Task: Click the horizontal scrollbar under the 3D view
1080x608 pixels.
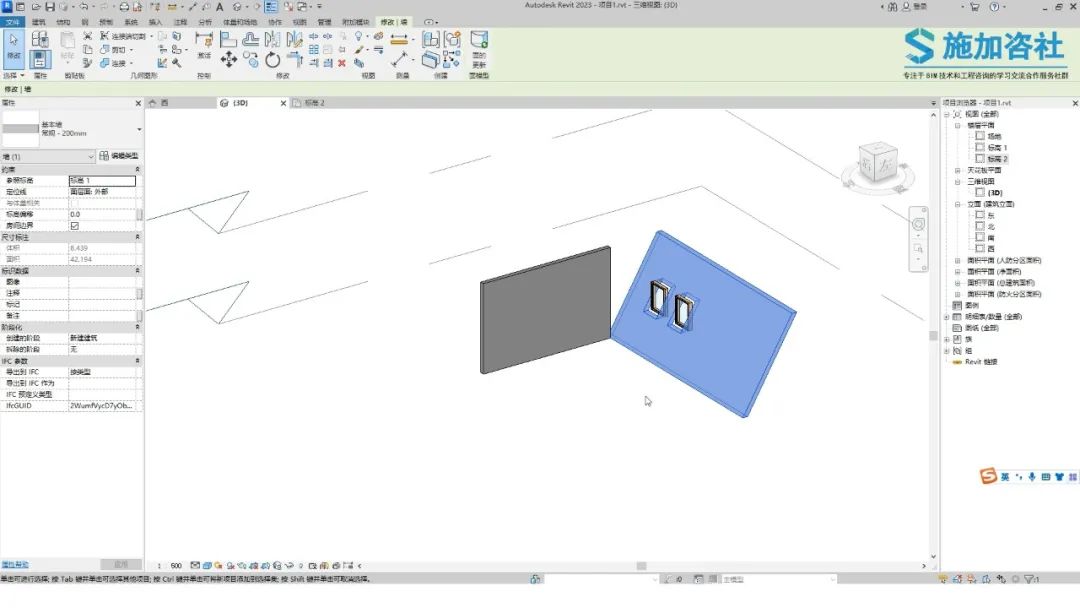Action: [x=641, y=566]
